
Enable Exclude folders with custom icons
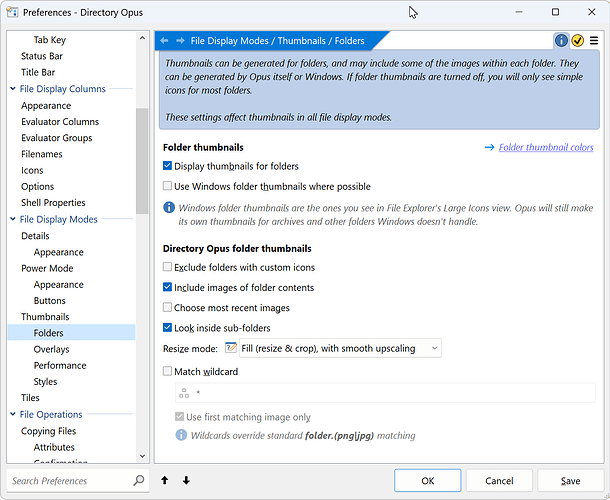tap(167, 267)
